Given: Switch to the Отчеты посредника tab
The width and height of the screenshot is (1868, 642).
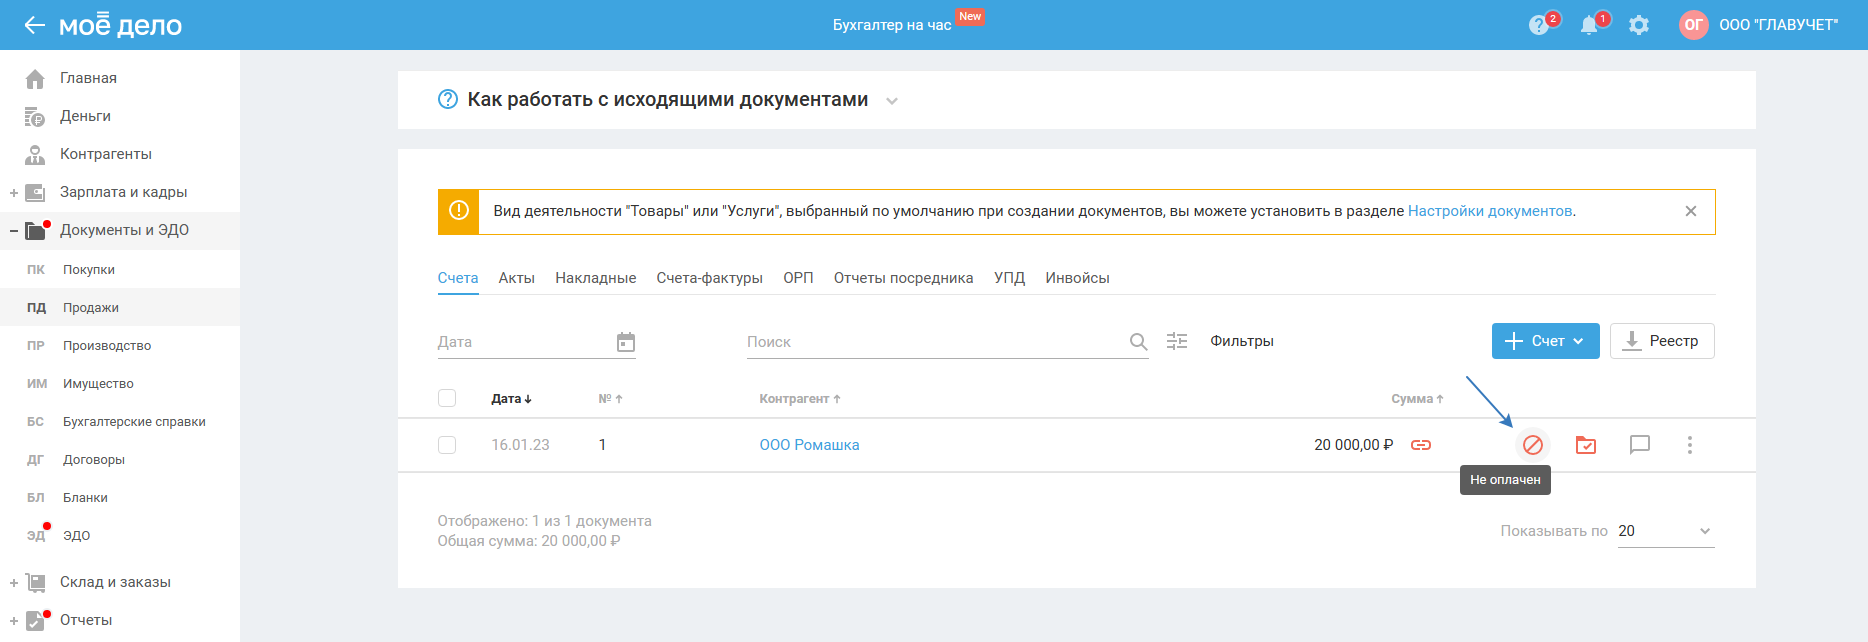Looking at the screenshot, I should coord(904,278).
